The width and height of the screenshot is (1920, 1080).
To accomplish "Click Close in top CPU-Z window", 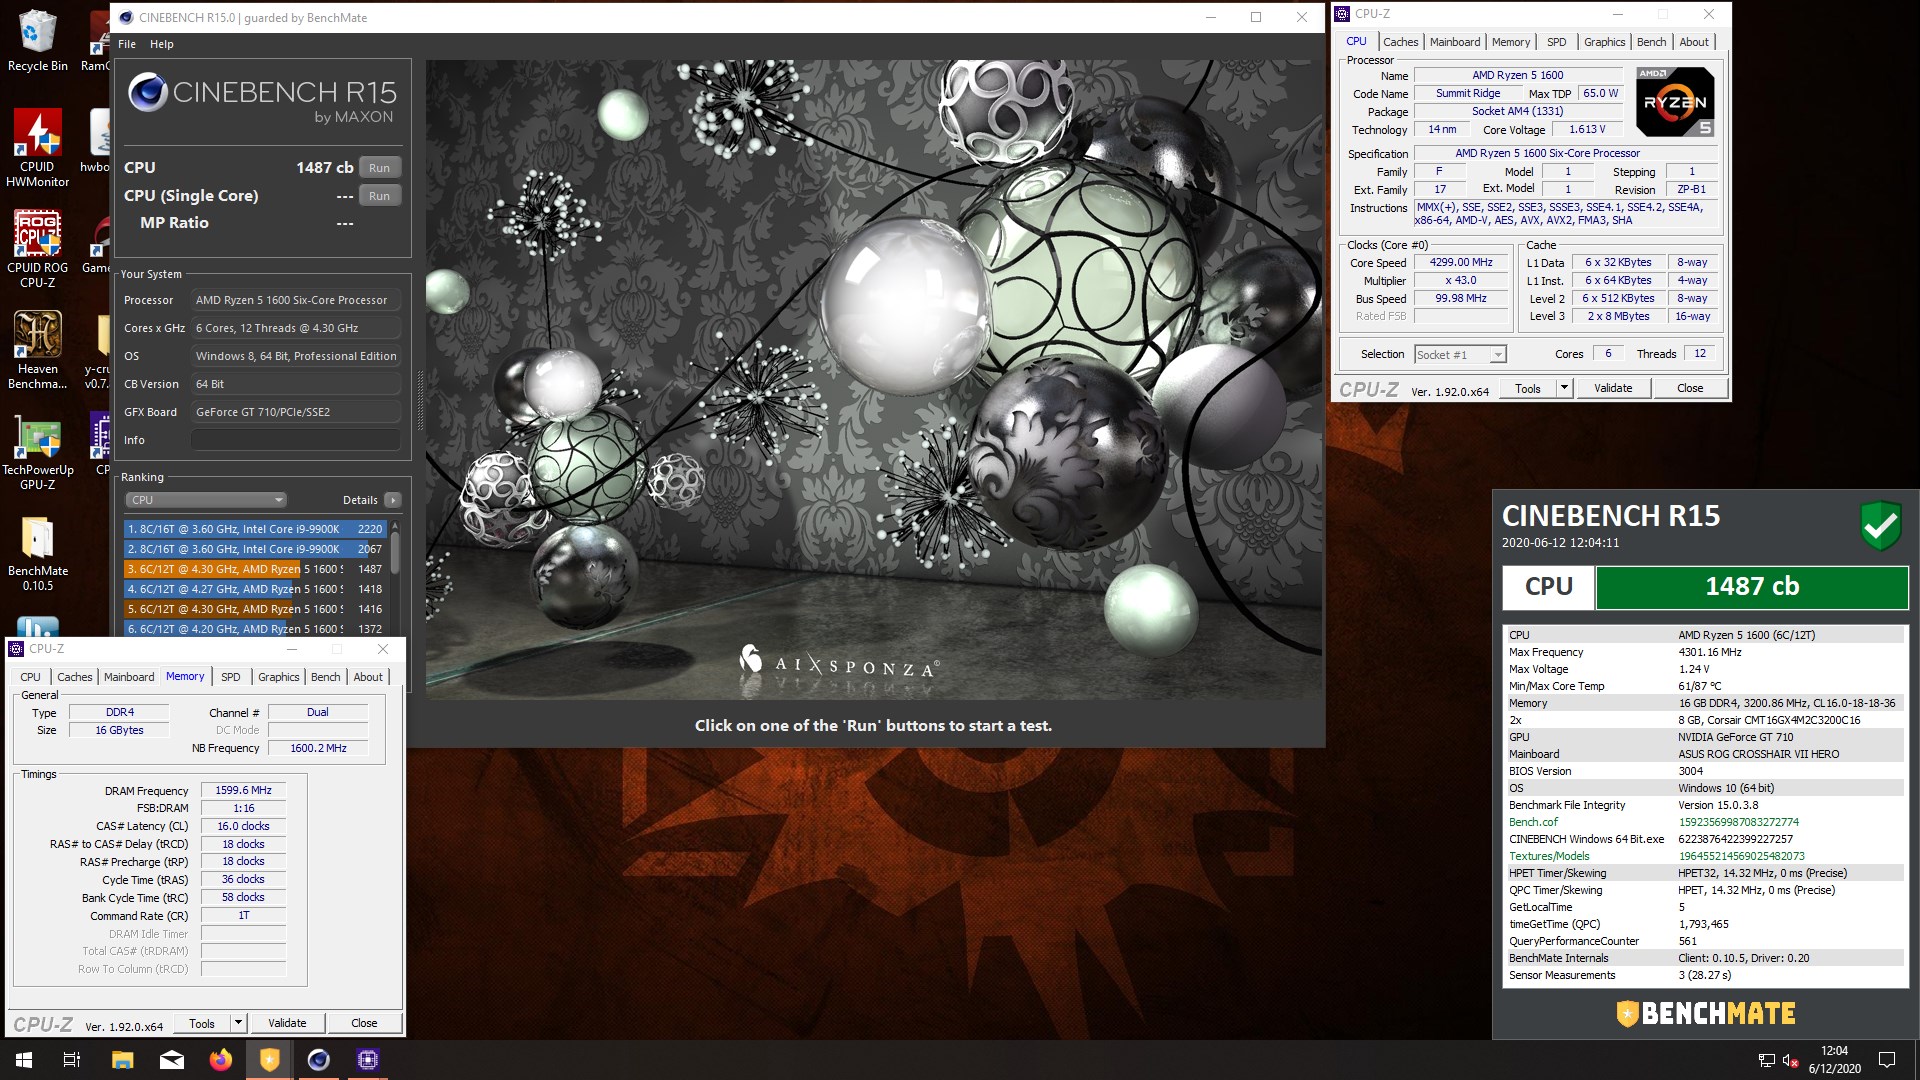I will 1690,388.
